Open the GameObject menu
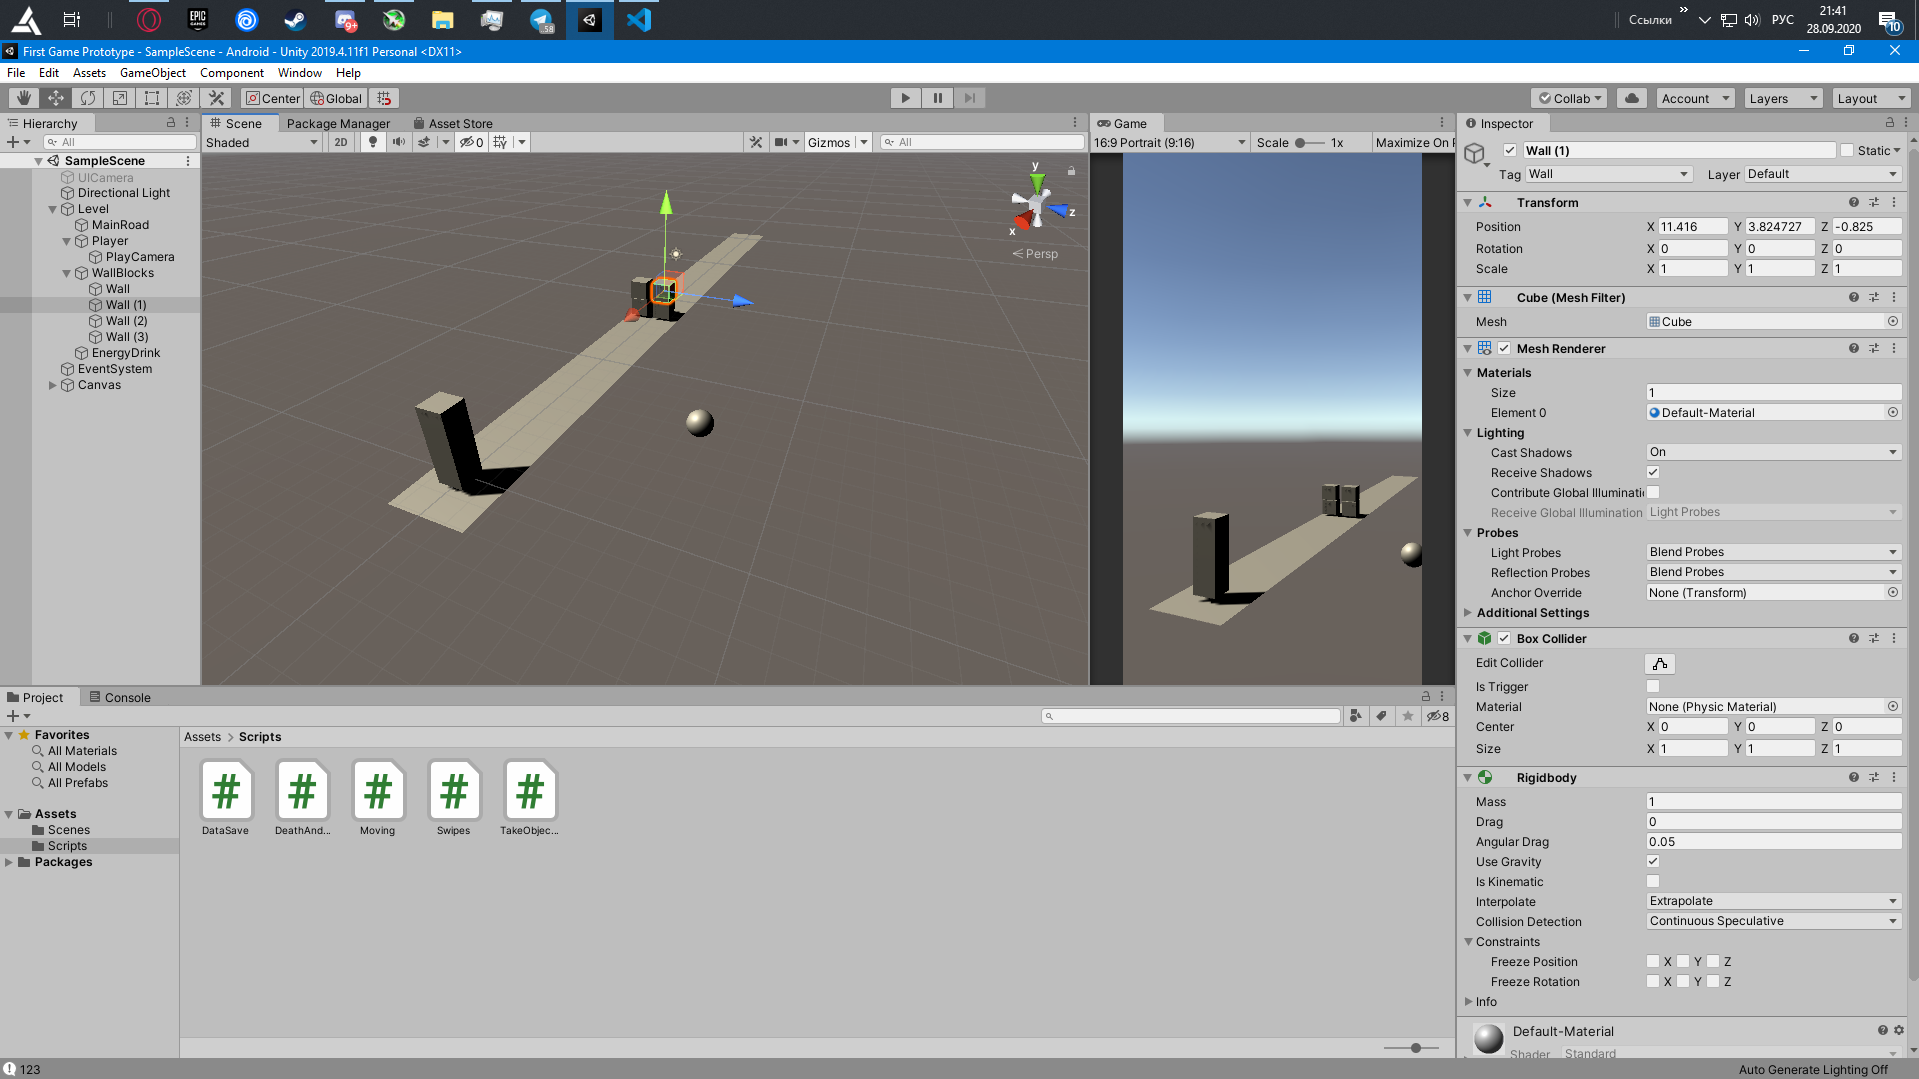This screenshot has height=1079, width=1919. [x=153, y=73]
